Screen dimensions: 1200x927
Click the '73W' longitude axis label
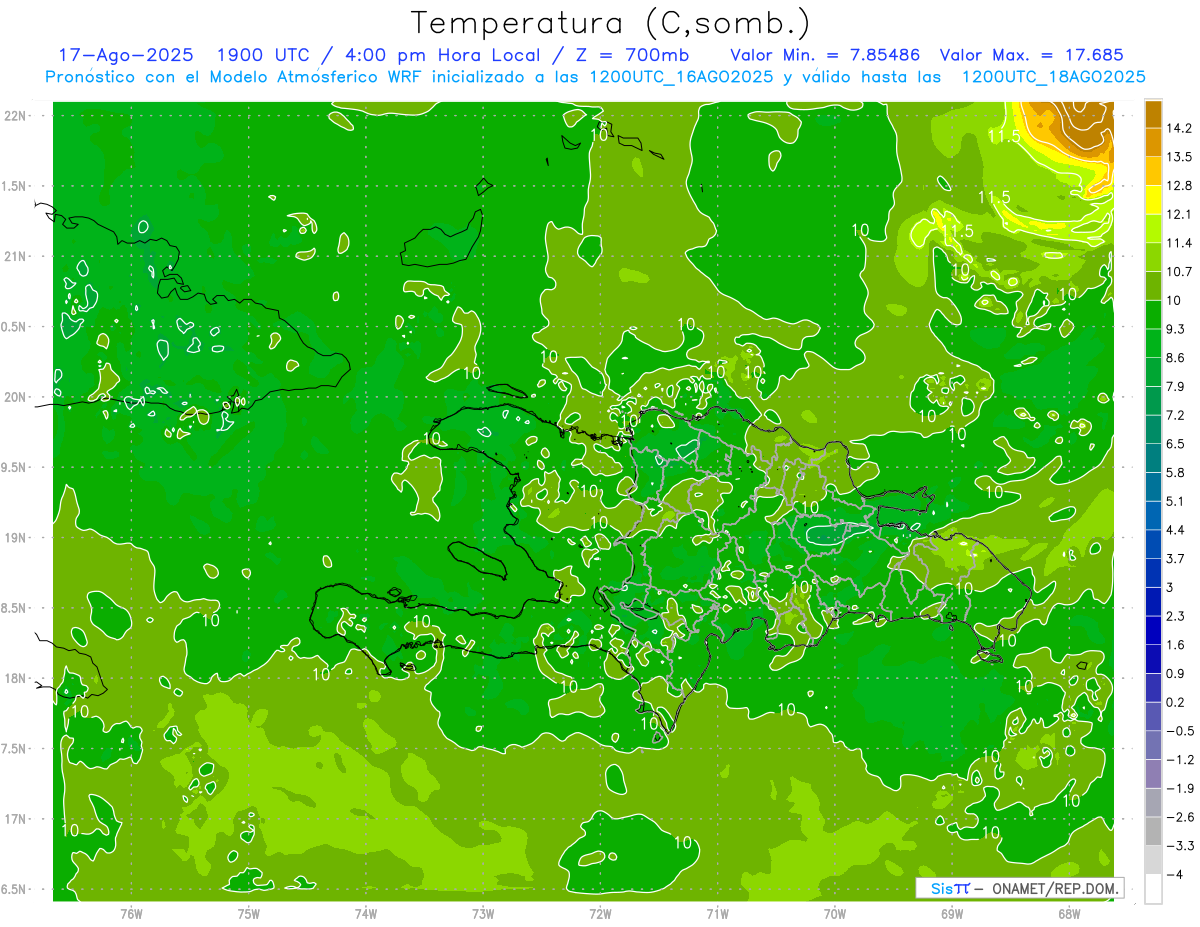click(482, 914)
